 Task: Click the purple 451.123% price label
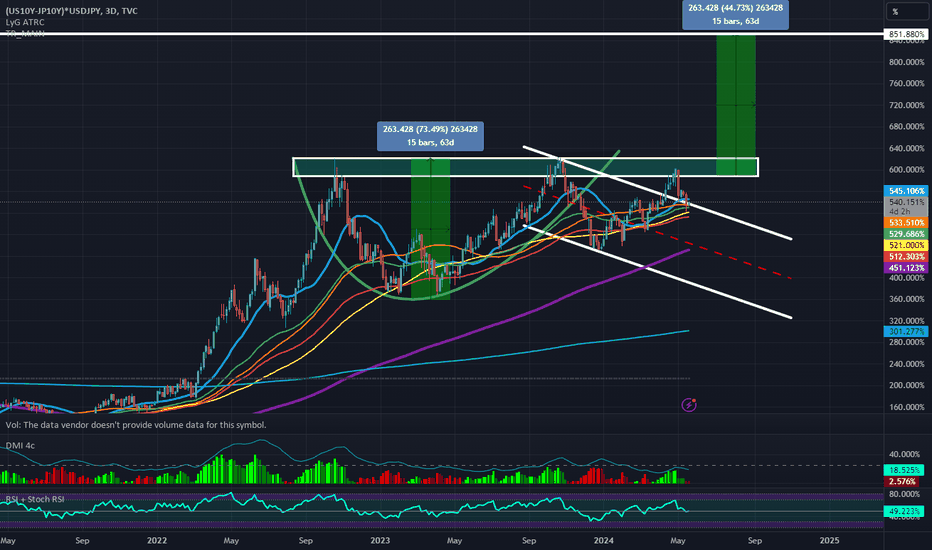pos(906,268)
